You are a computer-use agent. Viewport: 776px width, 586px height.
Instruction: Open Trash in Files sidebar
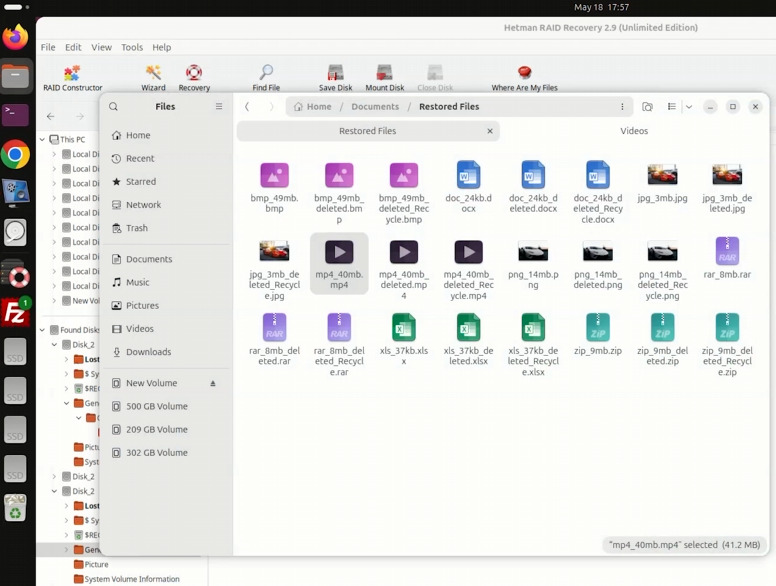pos(166,228)
